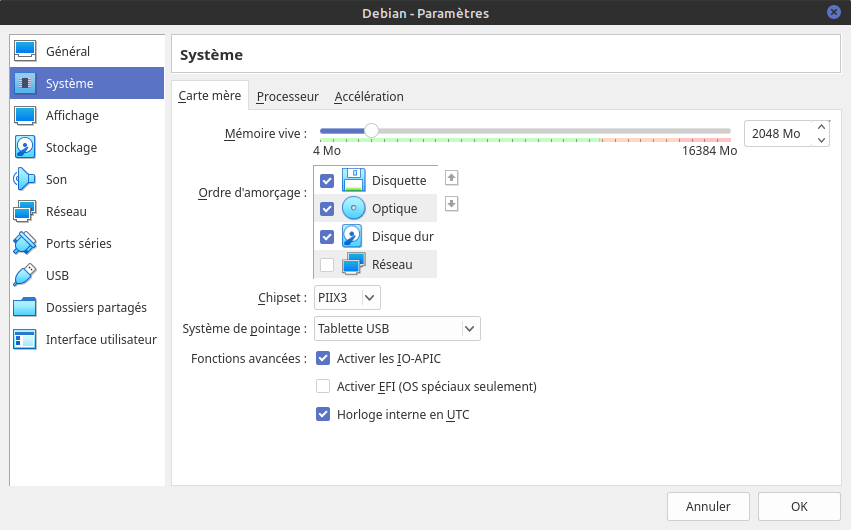Click the USB plug icon
851x530 pixels.
[25, 275]
